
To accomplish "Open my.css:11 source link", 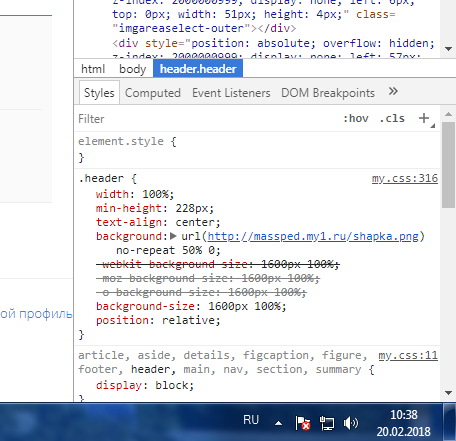I will click(x=408, y=355).
